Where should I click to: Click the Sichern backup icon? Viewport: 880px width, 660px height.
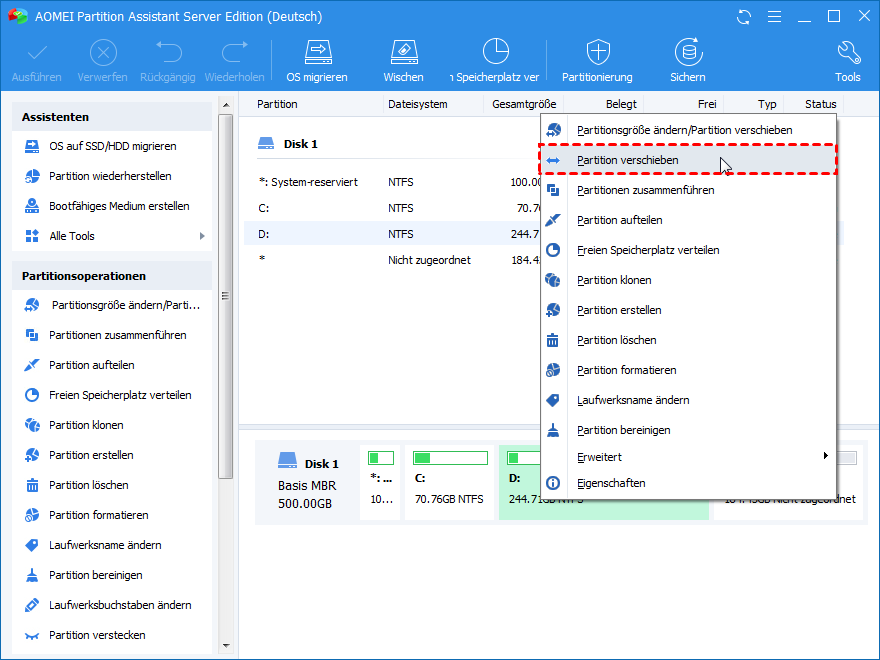click(688, 52)
